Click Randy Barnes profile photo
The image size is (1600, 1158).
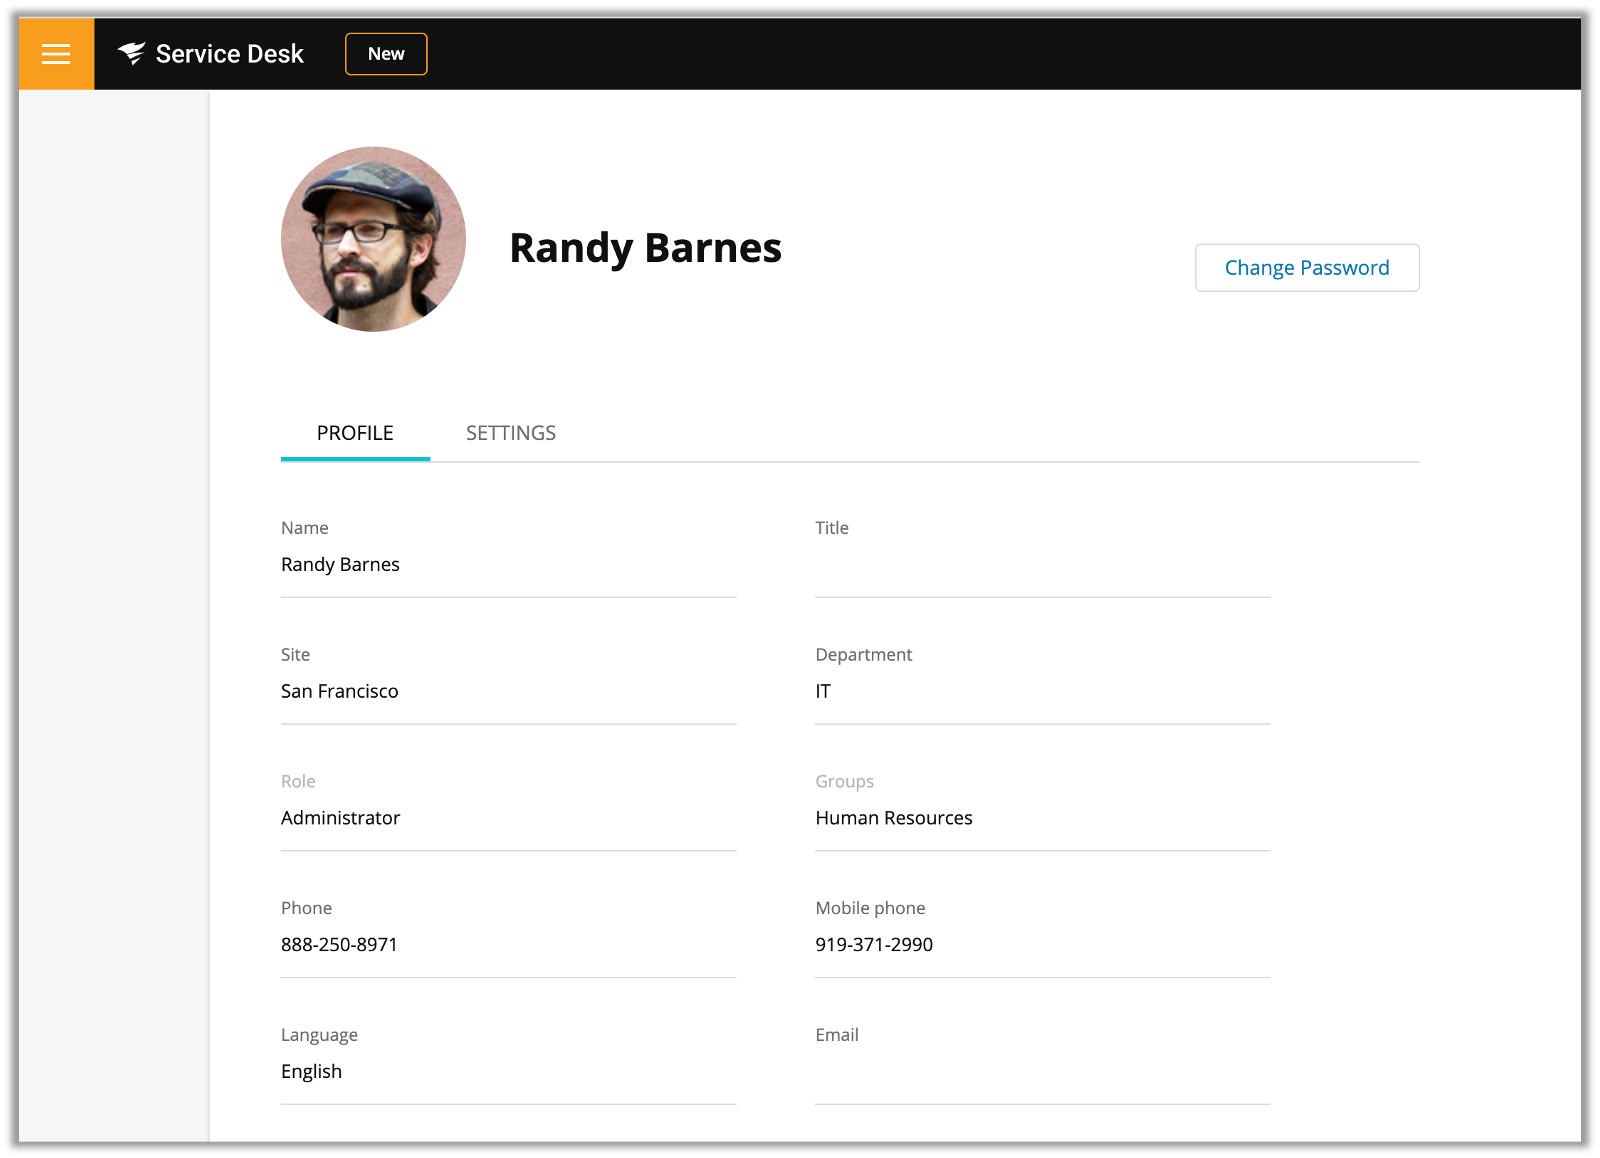coord(373,239)
